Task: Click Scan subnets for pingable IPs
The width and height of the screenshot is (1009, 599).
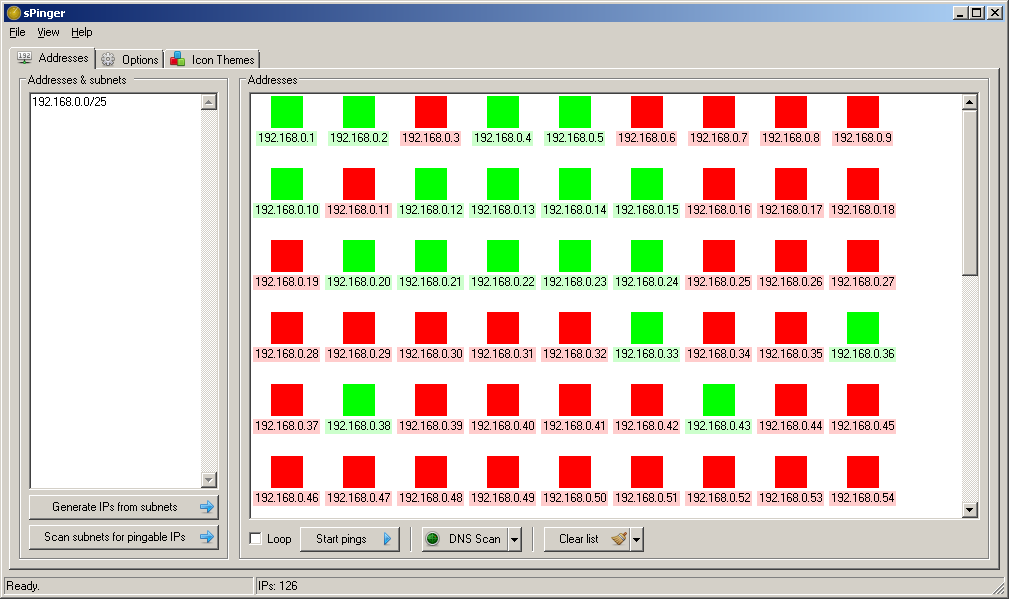Action: coord(124,537)
